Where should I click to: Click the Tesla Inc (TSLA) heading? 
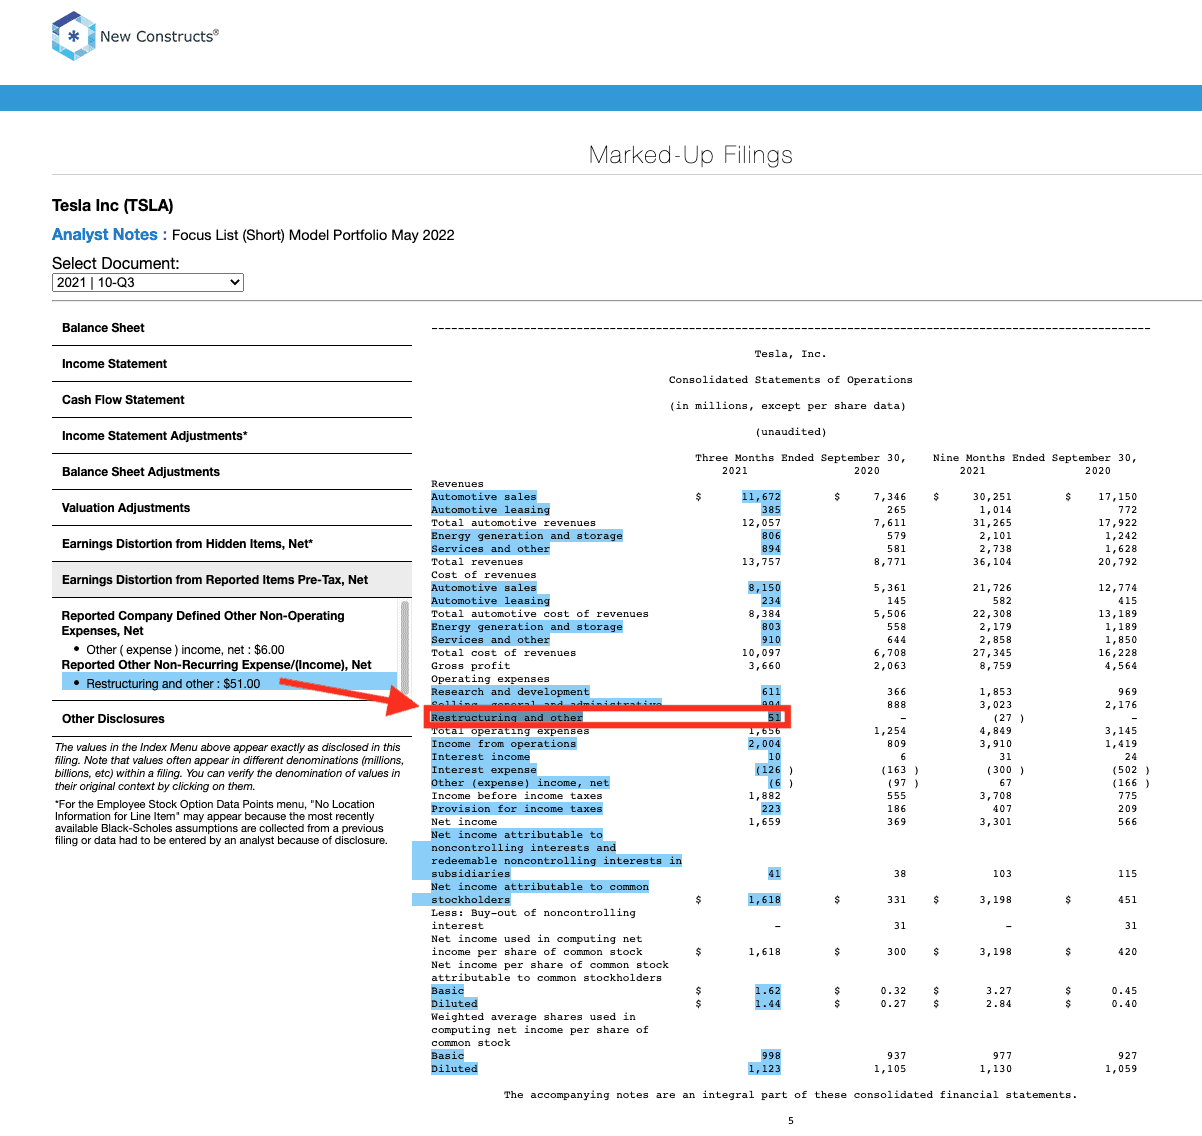click(113, 206)
